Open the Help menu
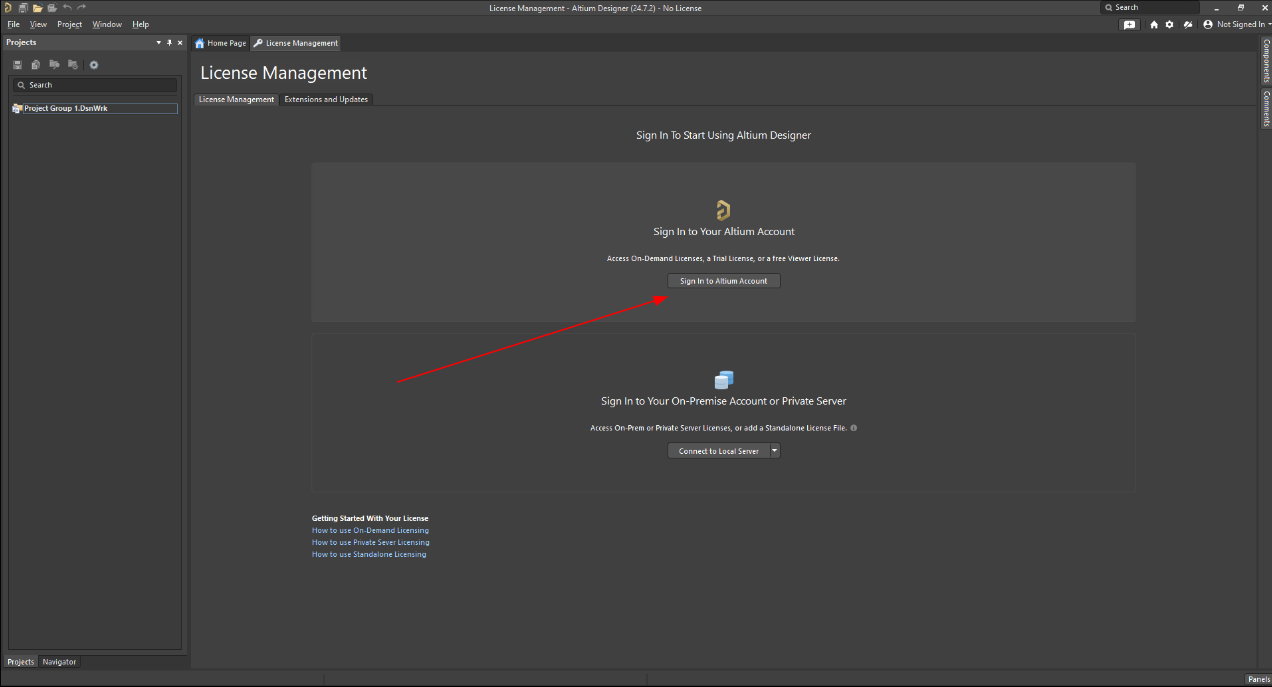The width and height of the screenshot is (1272, 687). click(141, 25)
